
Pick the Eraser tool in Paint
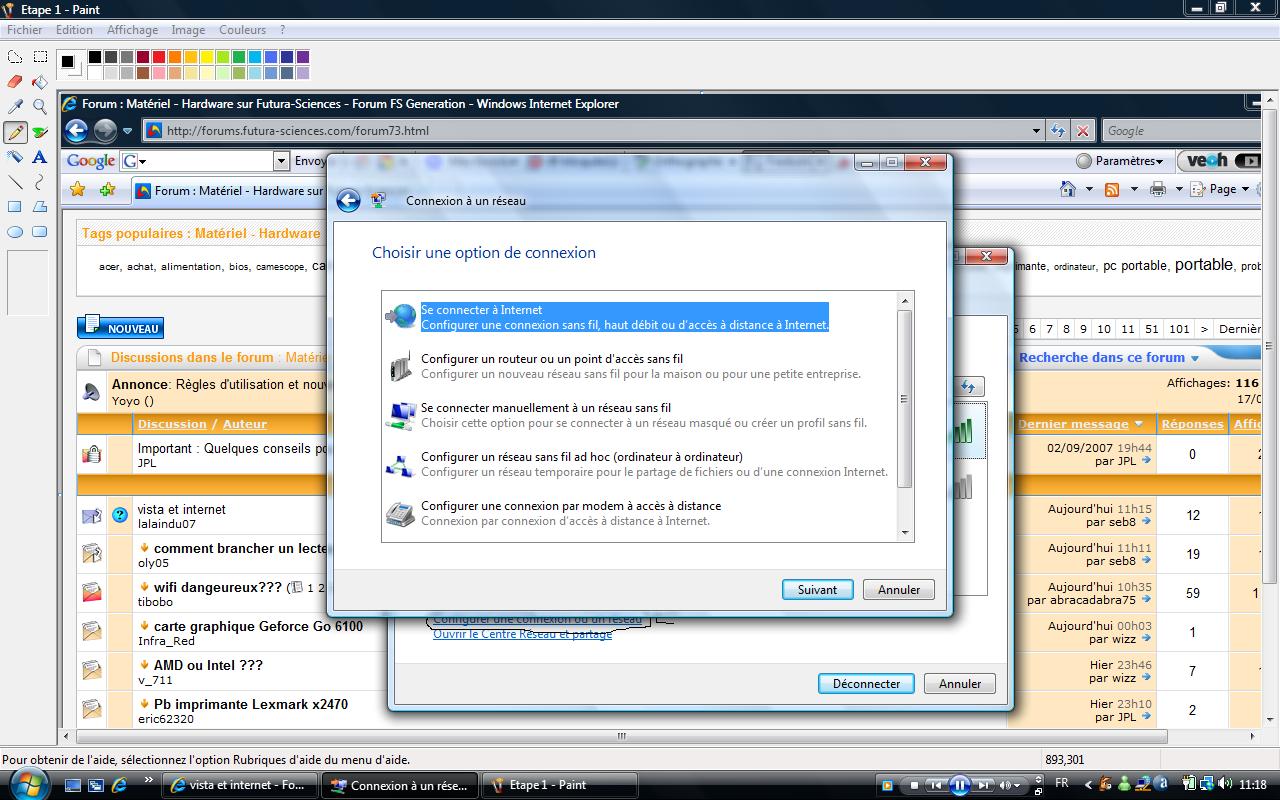[15, 82]
